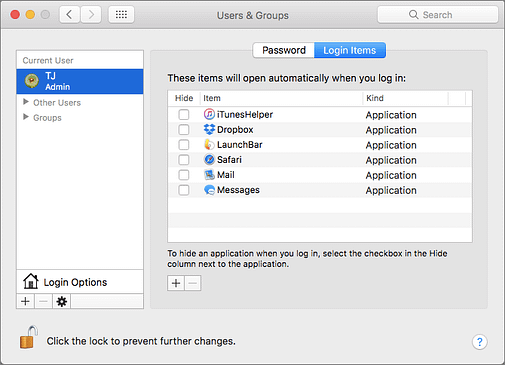Click the unlocked padlock icon
This screenshot has height=365, width=505.
(28, 337)
